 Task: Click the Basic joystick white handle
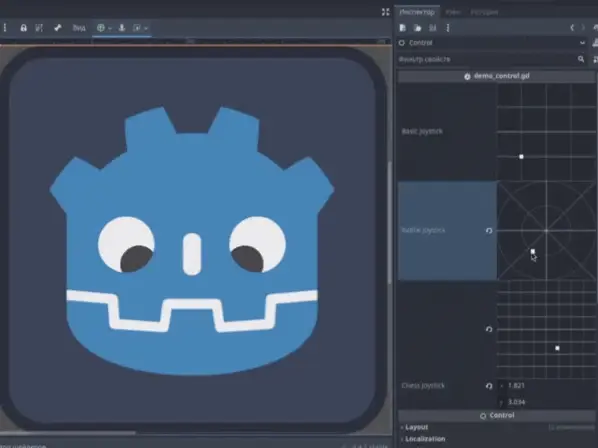[x=521, y=157]
